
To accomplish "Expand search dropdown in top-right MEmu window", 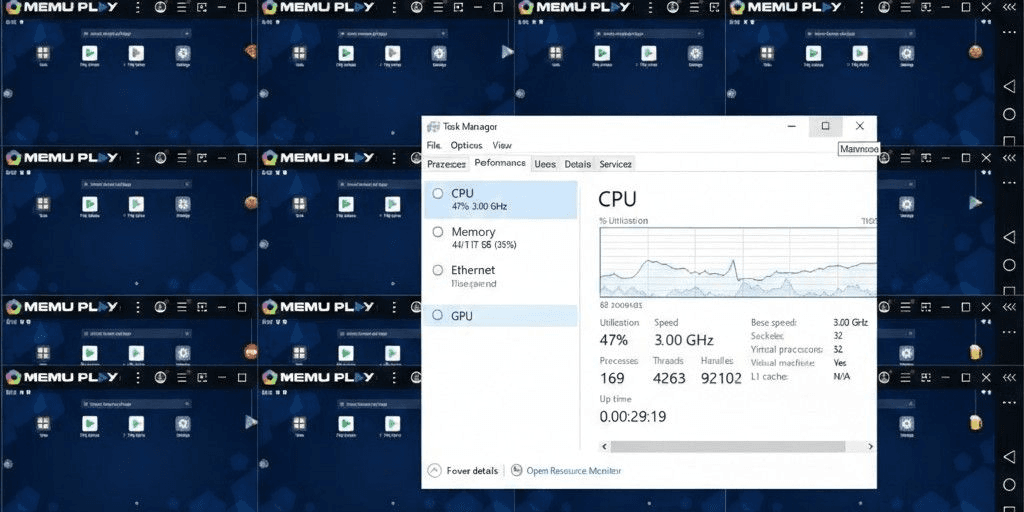I will [x=910, y=33].
